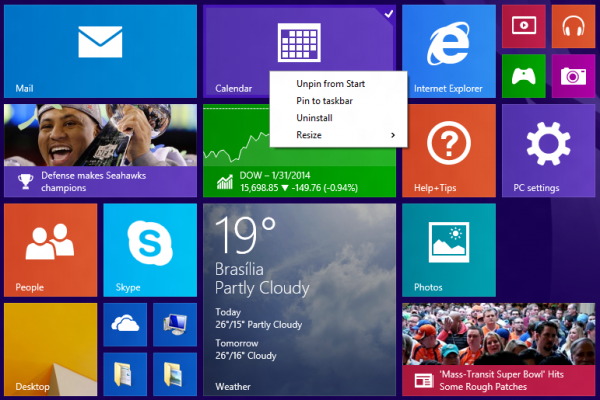Open the Finance DOW tile
The image size is (600, 400).
click(x=299, y=172)
